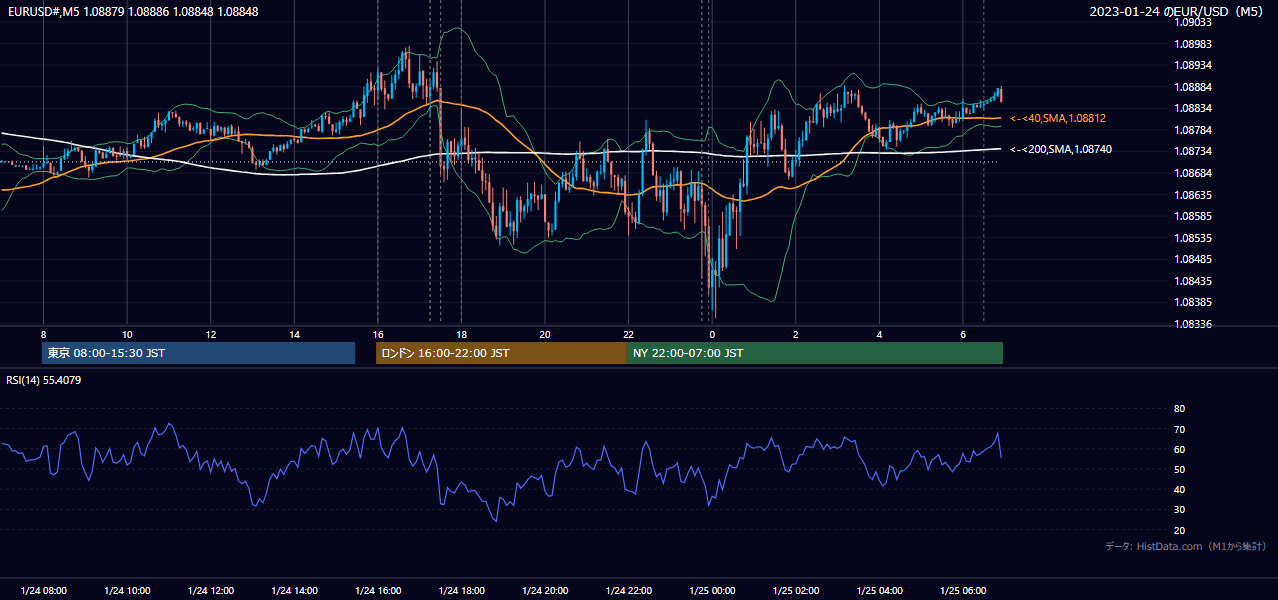Click the HistData.com data source credit
The height and width of the screenshot is (600, 1278).
point(1186,546)
